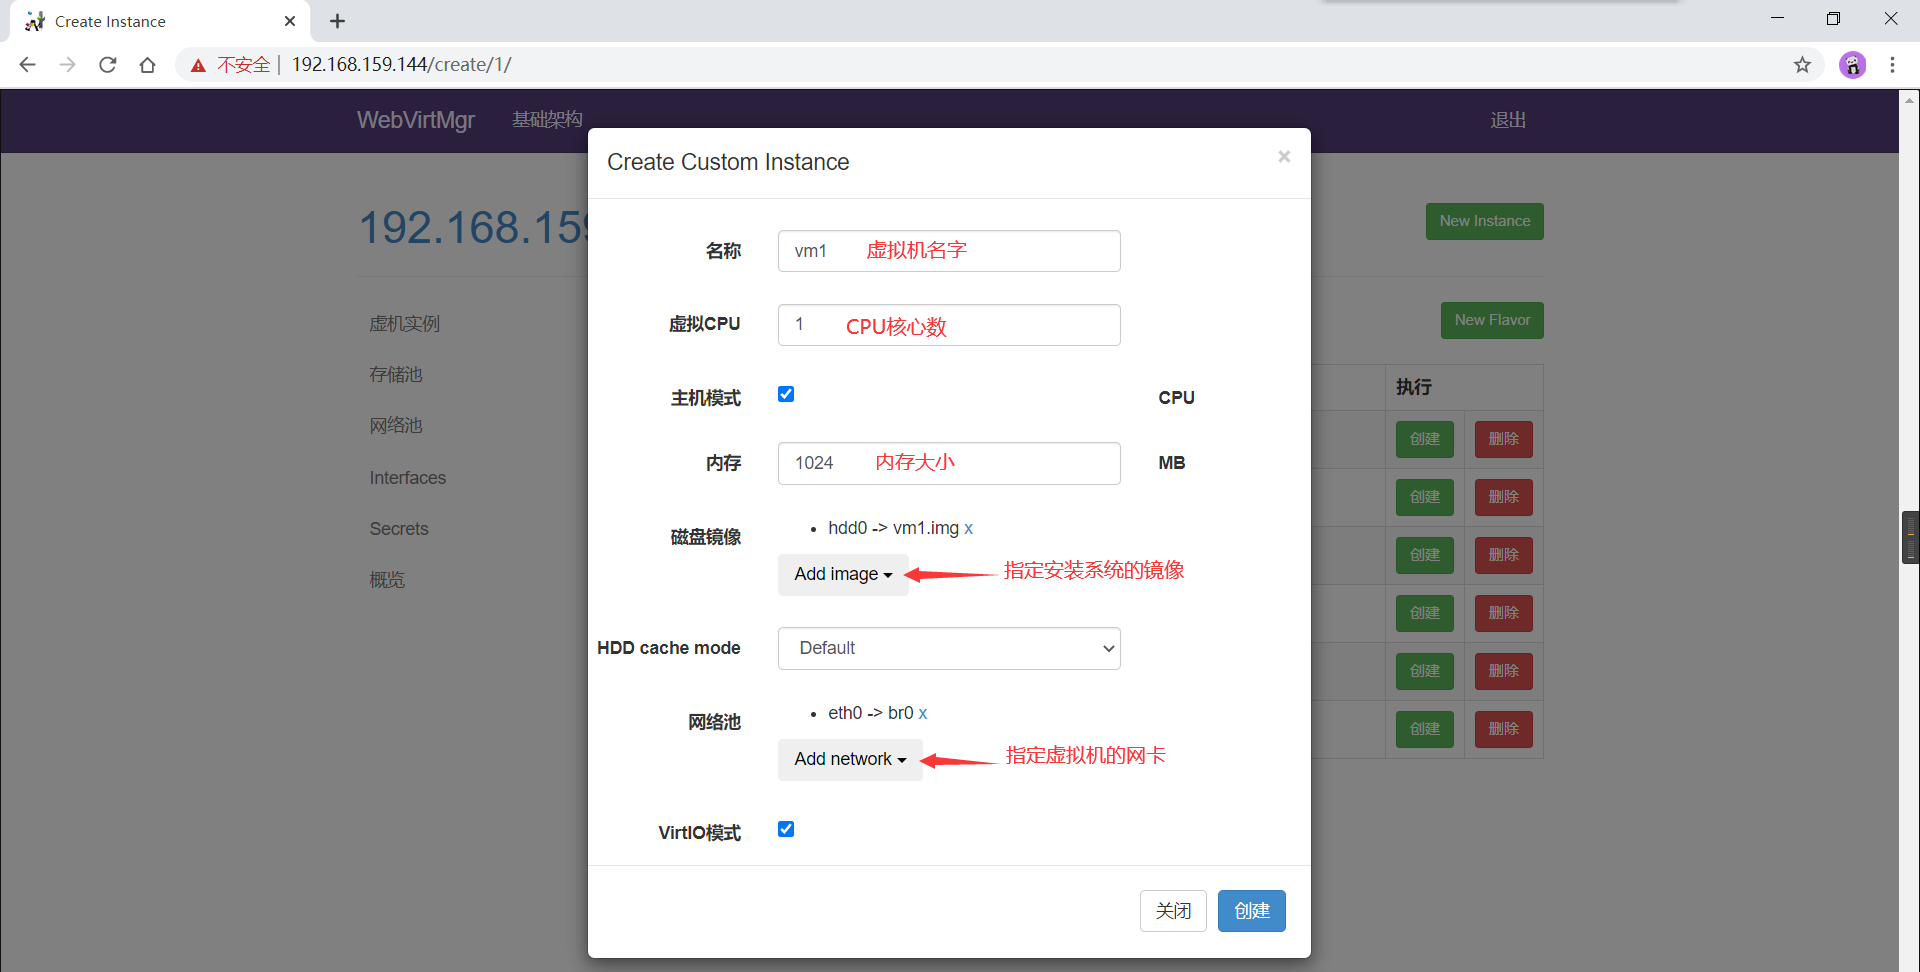Click the 执行 column header
This screenshot has width=1920, height=972.
(x=1414, y=387)
